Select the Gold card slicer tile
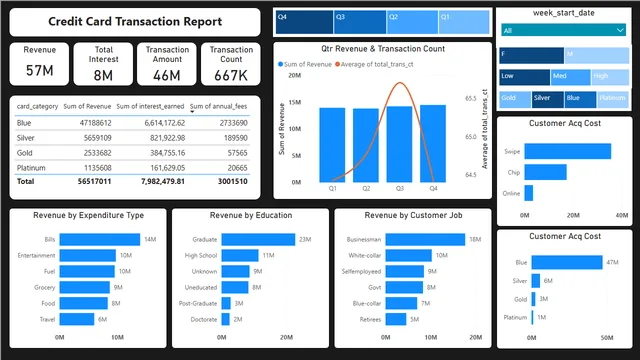The width and height of the screenshot is (640, 360). (515, 100)
